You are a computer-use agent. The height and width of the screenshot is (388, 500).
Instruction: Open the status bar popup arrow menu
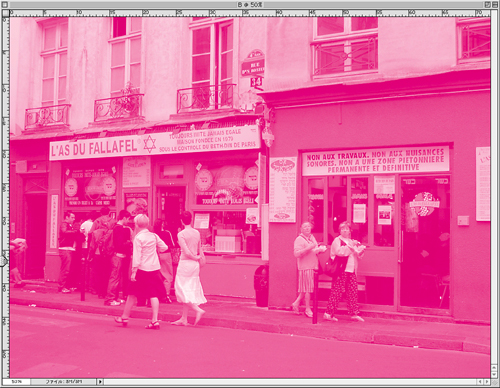click(100, 382)
